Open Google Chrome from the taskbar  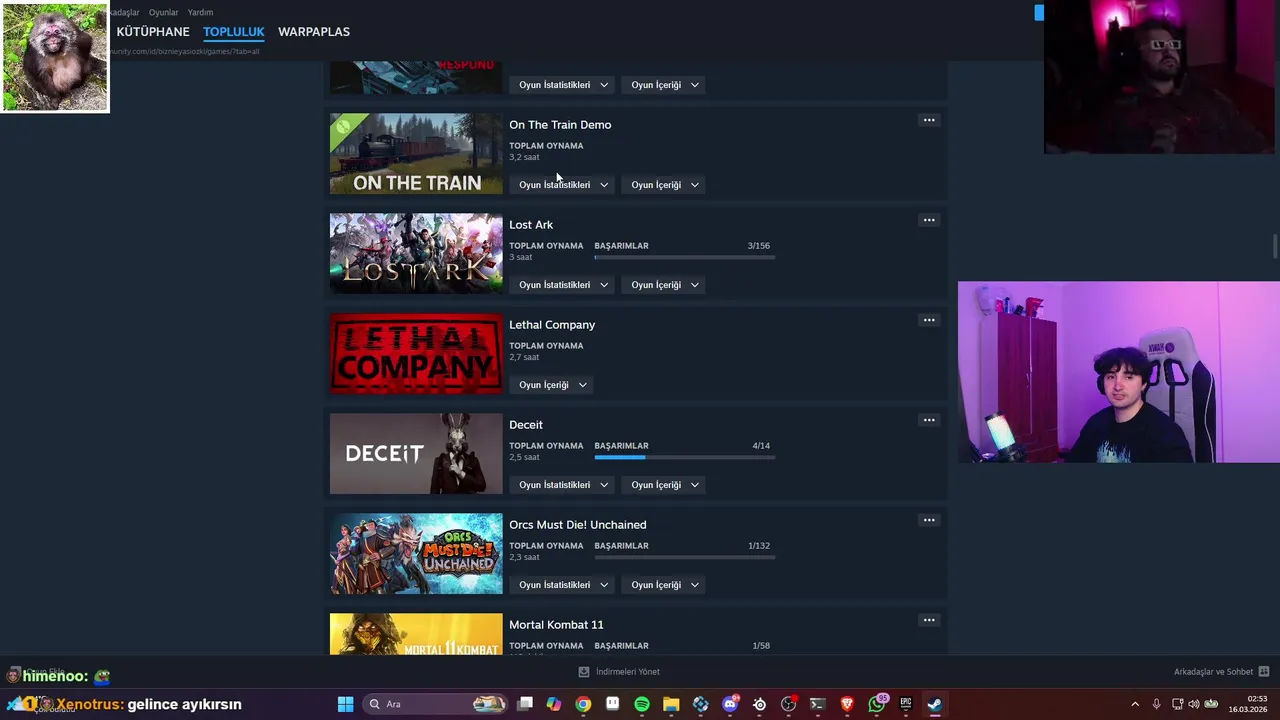(583, 704)
